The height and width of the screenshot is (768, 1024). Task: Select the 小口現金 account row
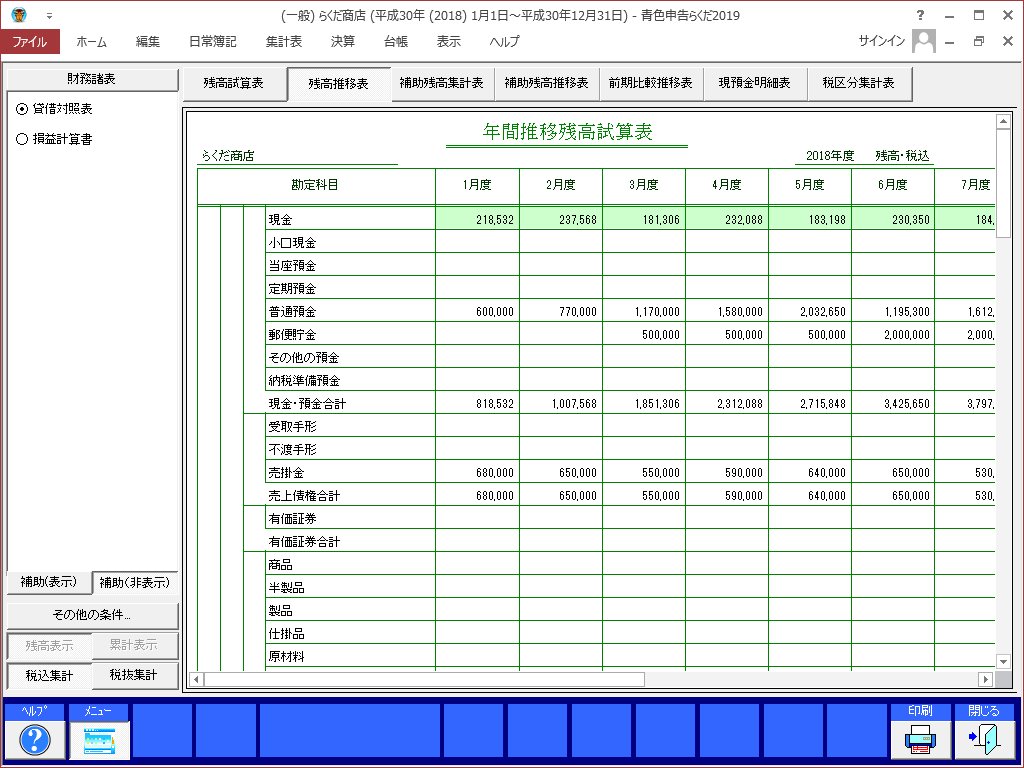[x=351, y=242]
